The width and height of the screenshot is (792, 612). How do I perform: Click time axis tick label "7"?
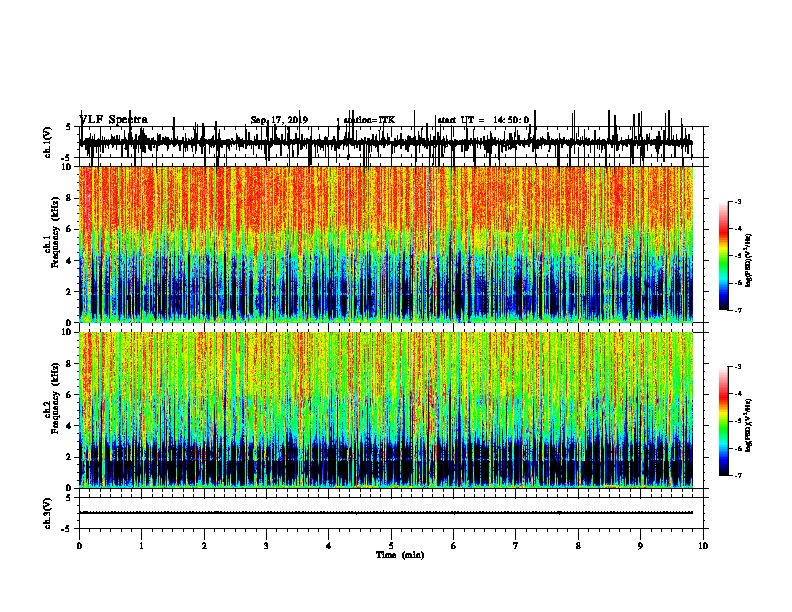pos(516,546)
